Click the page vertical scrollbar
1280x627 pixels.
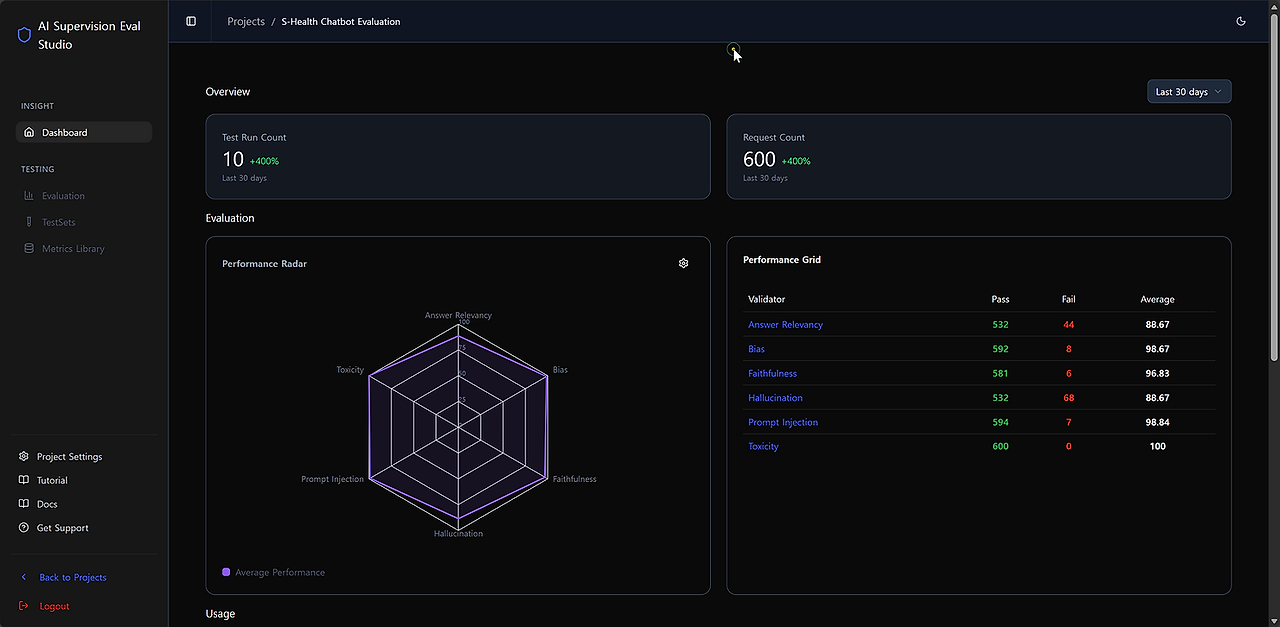coord(1274,190)
